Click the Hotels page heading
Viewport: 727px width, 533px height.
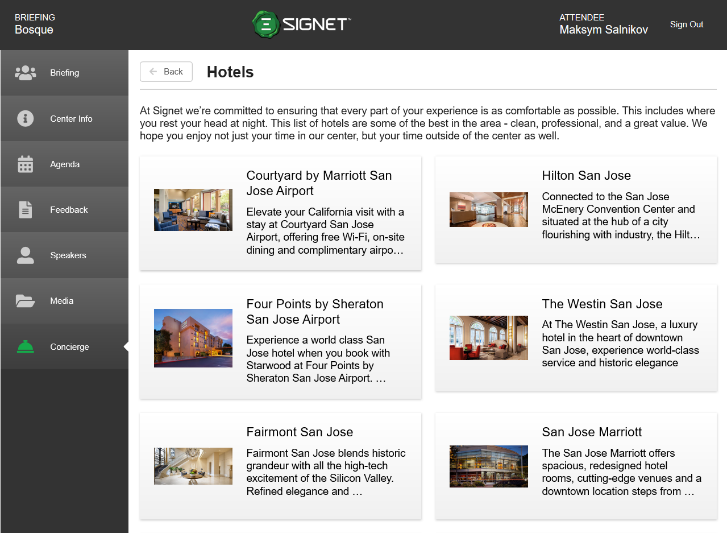(230, 72)
